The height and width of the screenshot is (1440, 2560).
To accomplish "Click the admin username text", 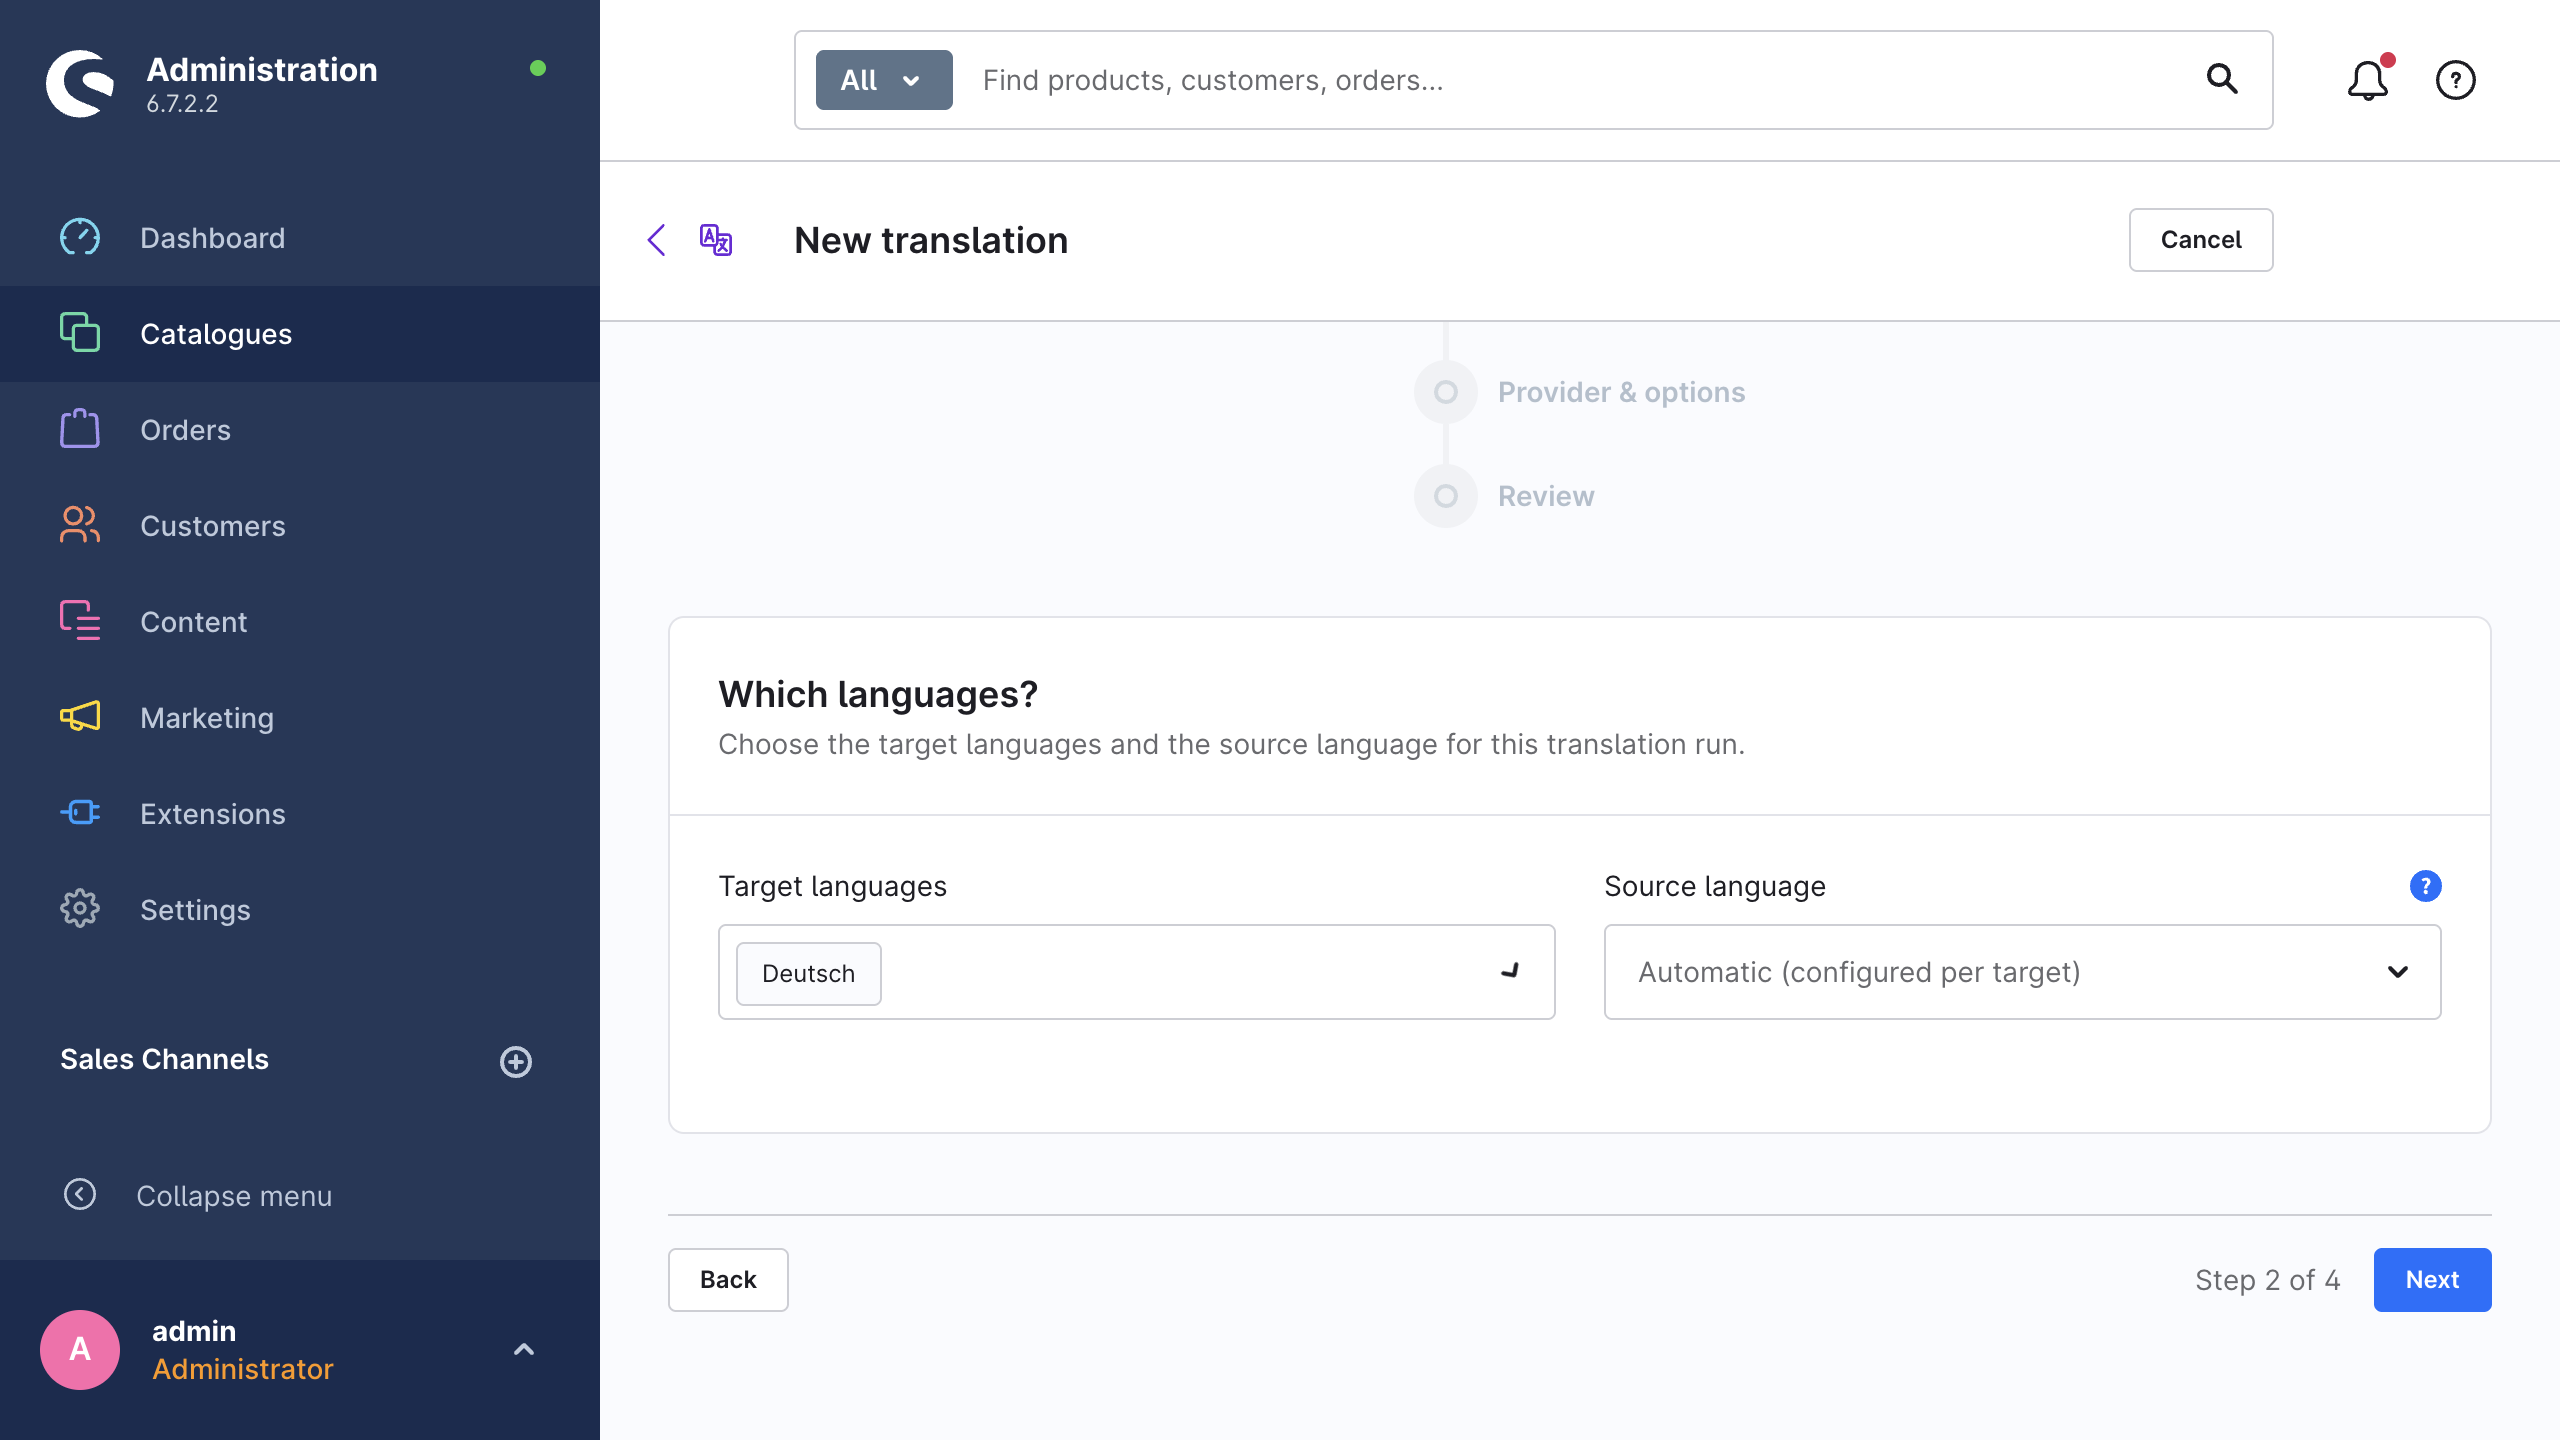I will (x=194, y=1331).
